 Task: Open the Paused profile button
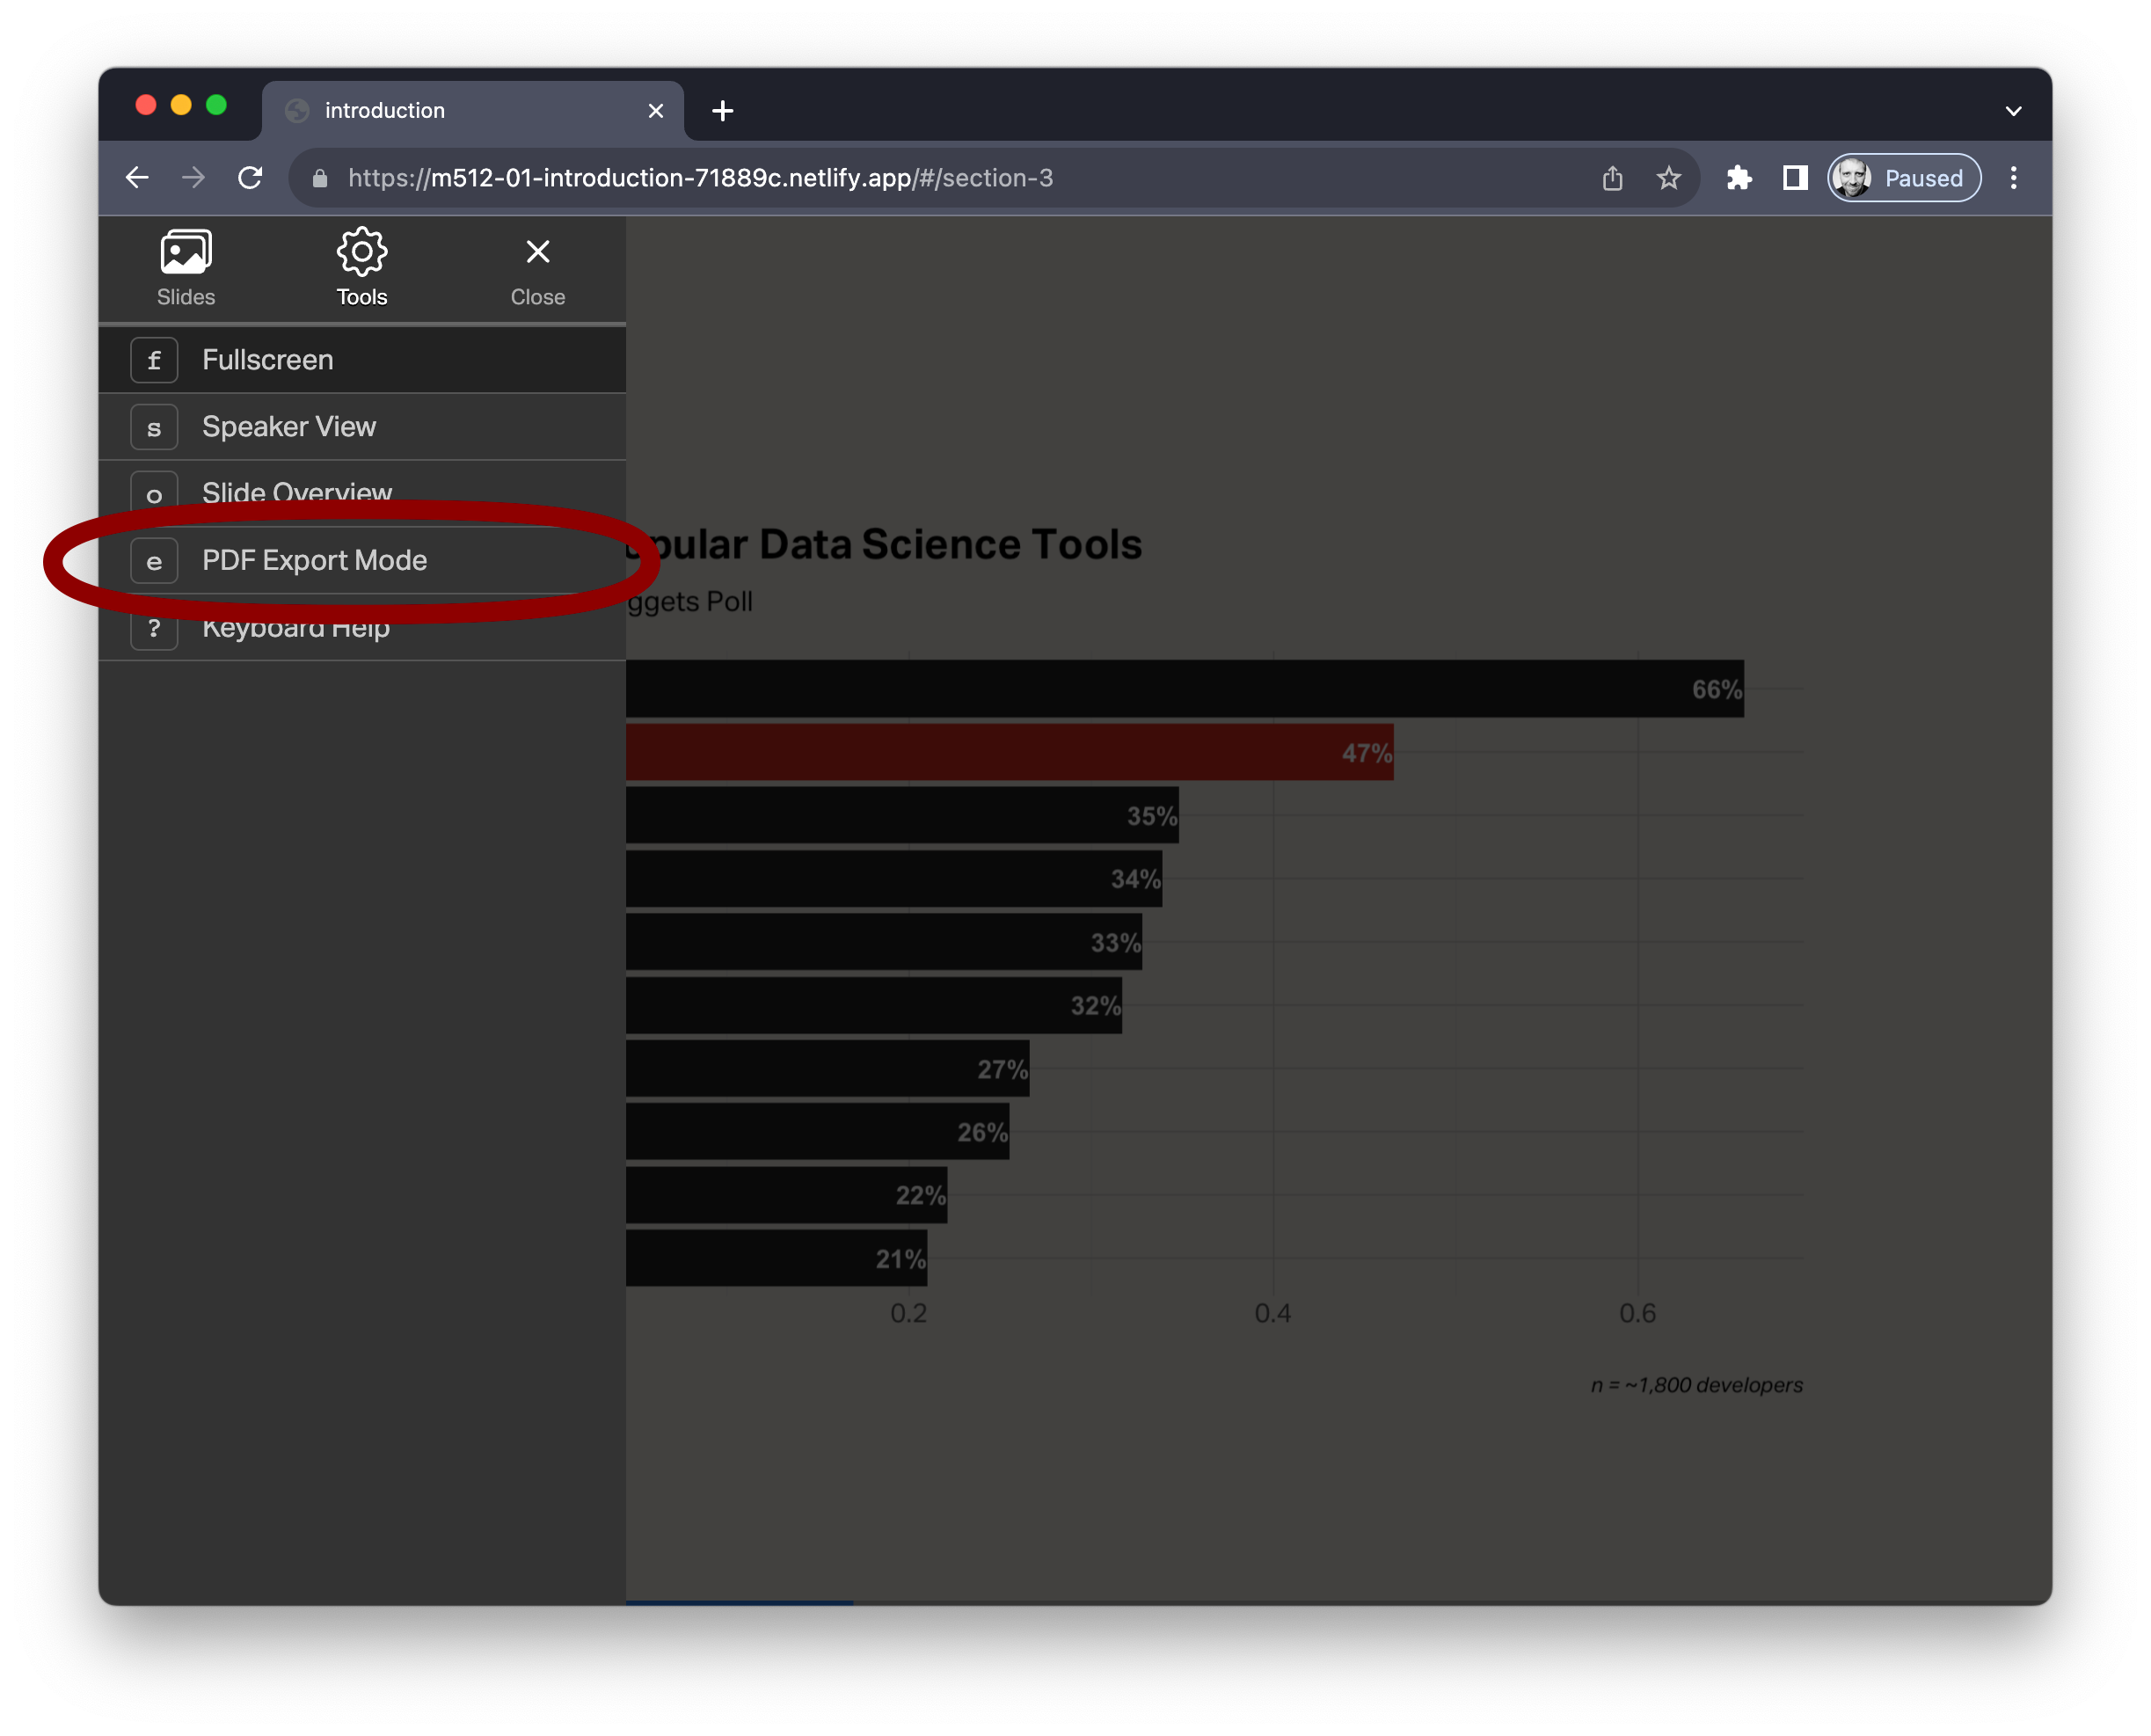pos(1904,178)
